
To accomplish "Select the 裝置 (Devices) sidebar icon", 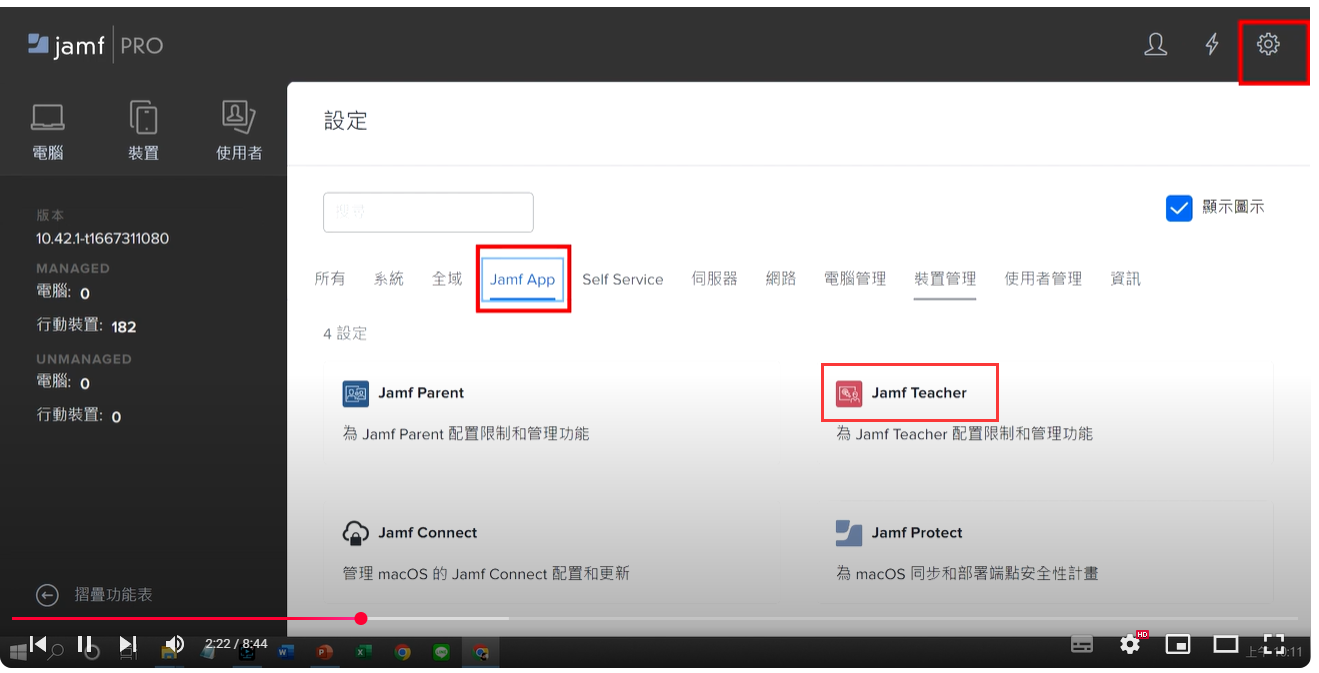I will point(144,130).
